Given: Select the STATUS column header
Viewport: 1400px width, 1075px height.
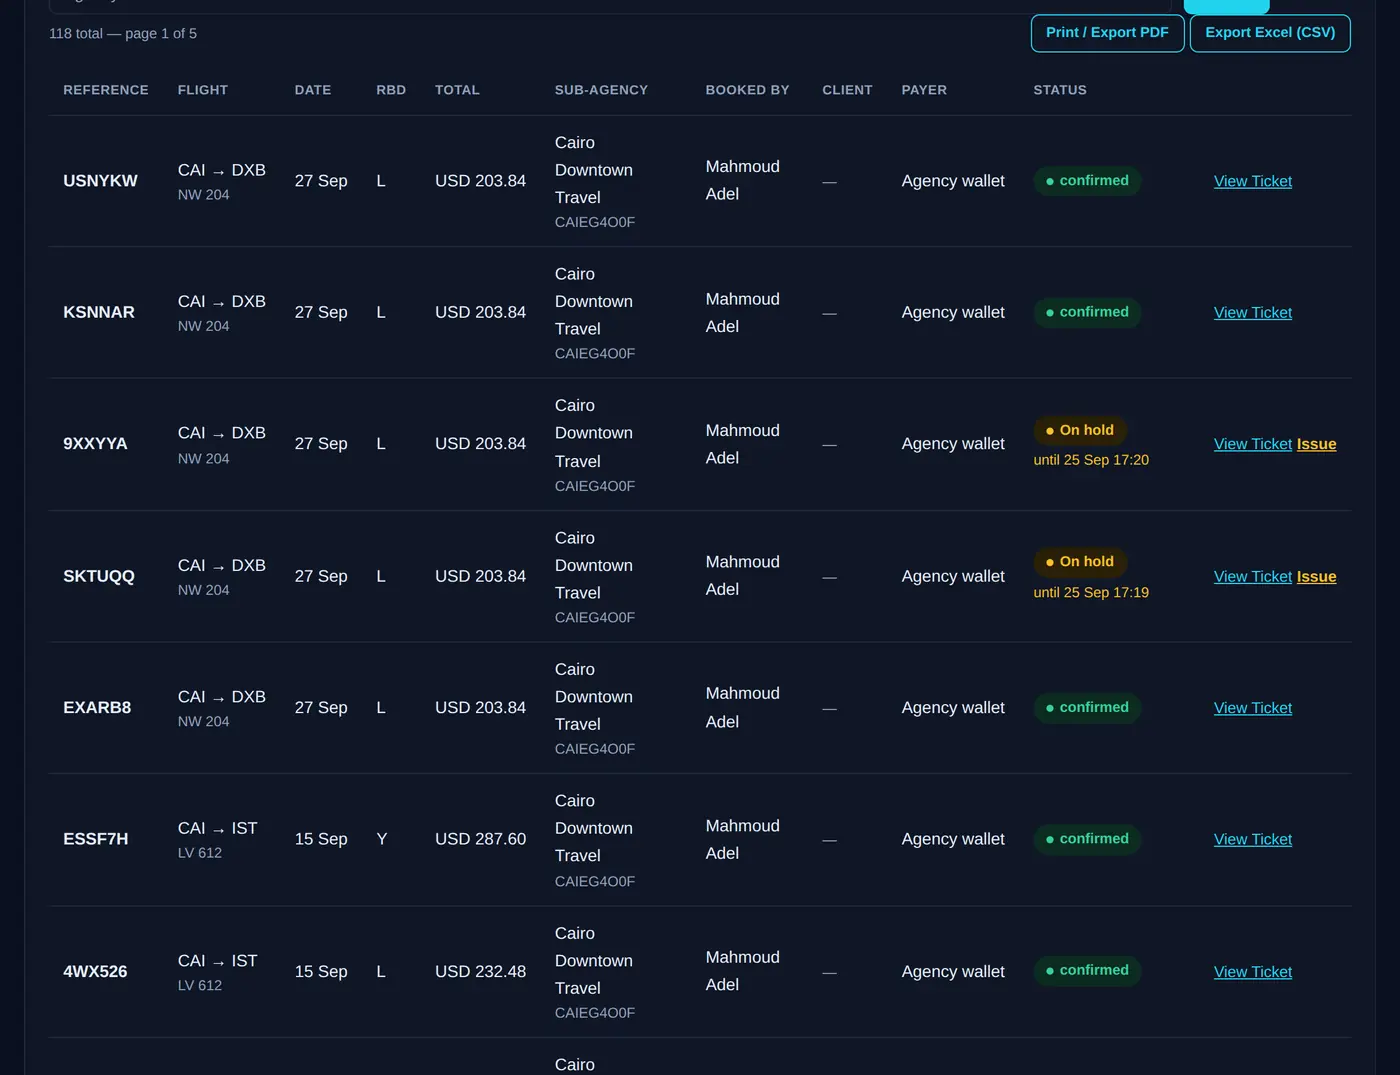Looking at the screenshot, I should (x=1060, y=90).
